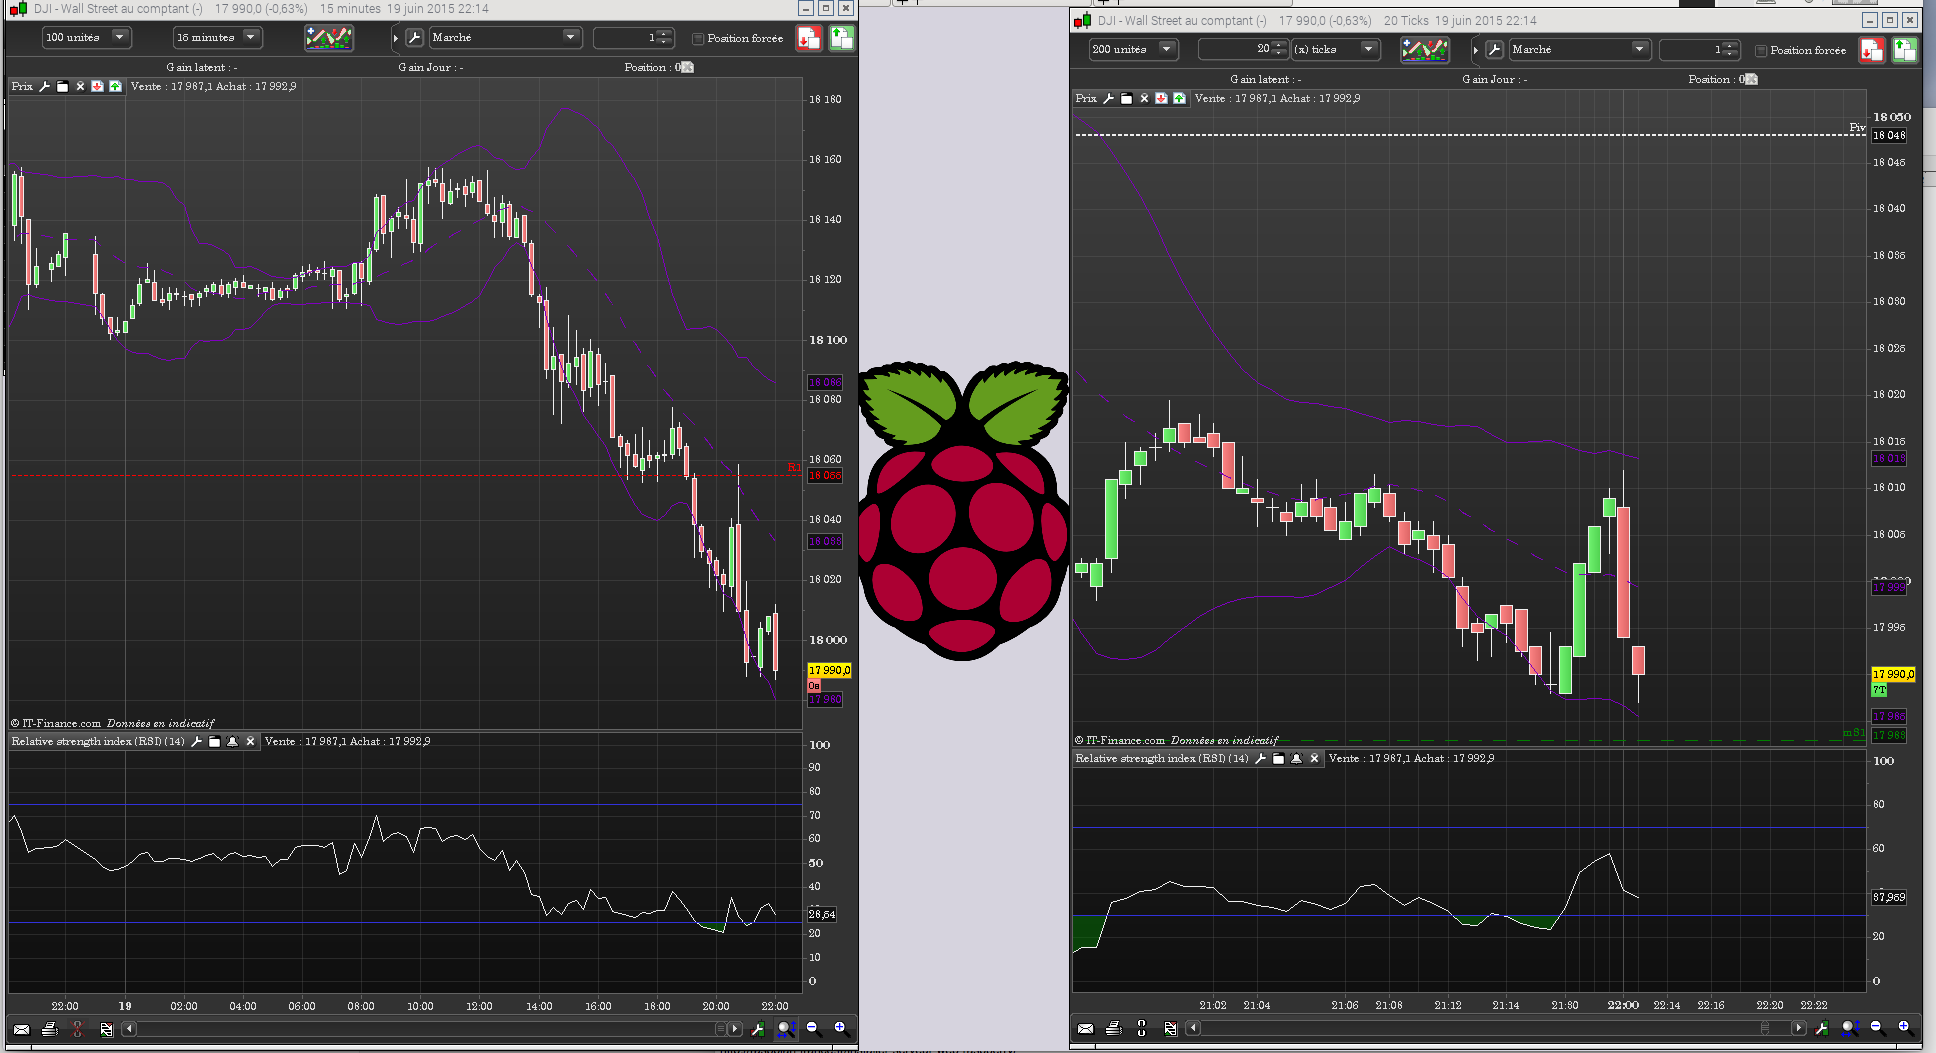Click the save chart icon in right bottom toolbar
This screenshot has width=1936, height=1053.
click(x=1170, y=1028)
